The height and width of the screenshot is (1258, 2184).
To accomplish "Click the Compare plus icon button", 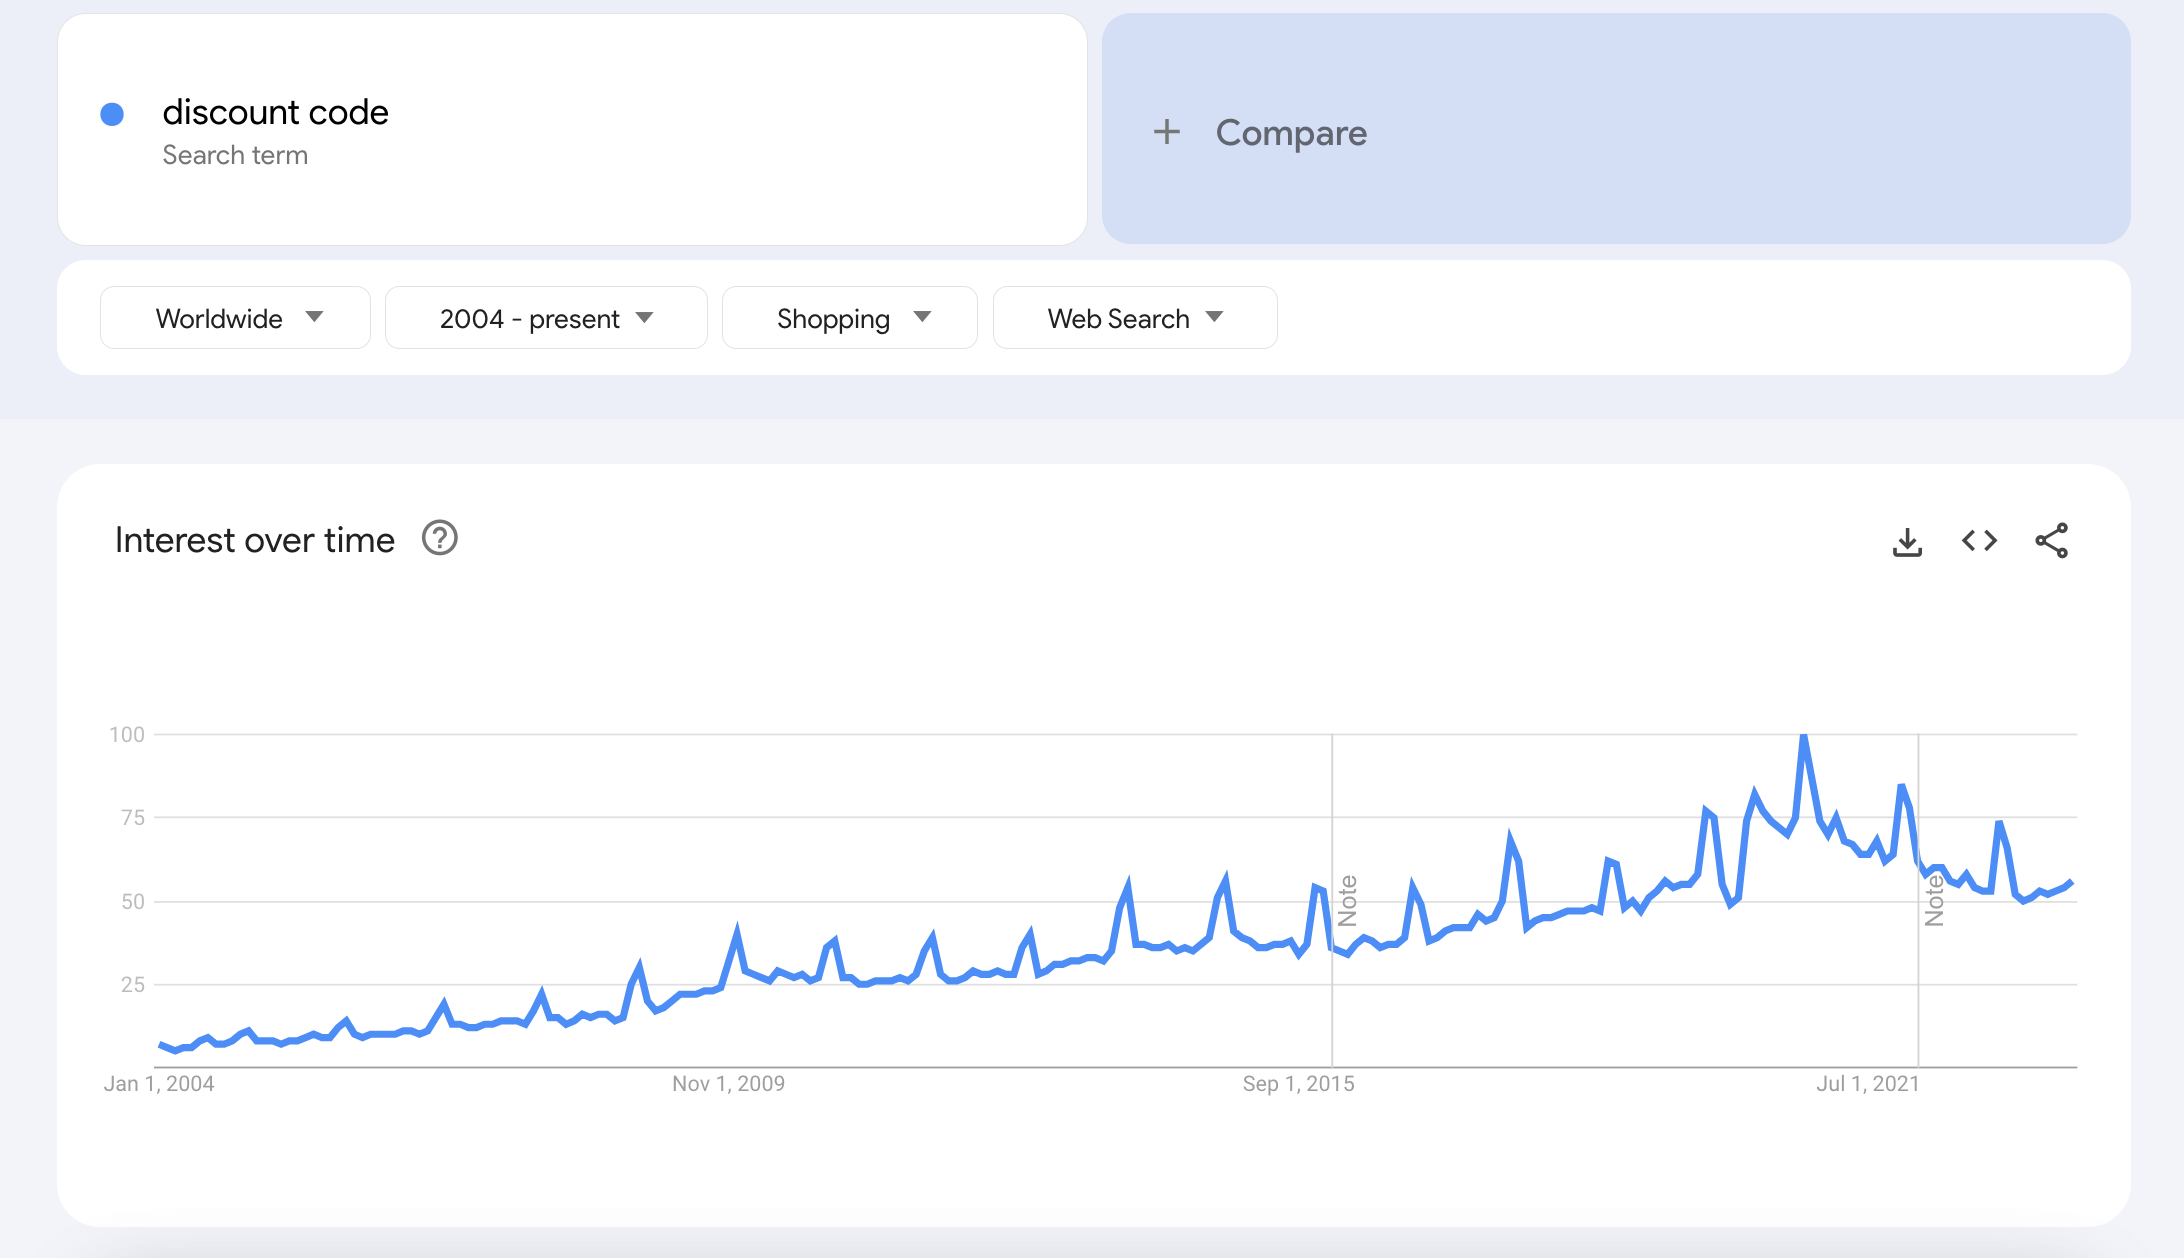I will pos(1167,133).
